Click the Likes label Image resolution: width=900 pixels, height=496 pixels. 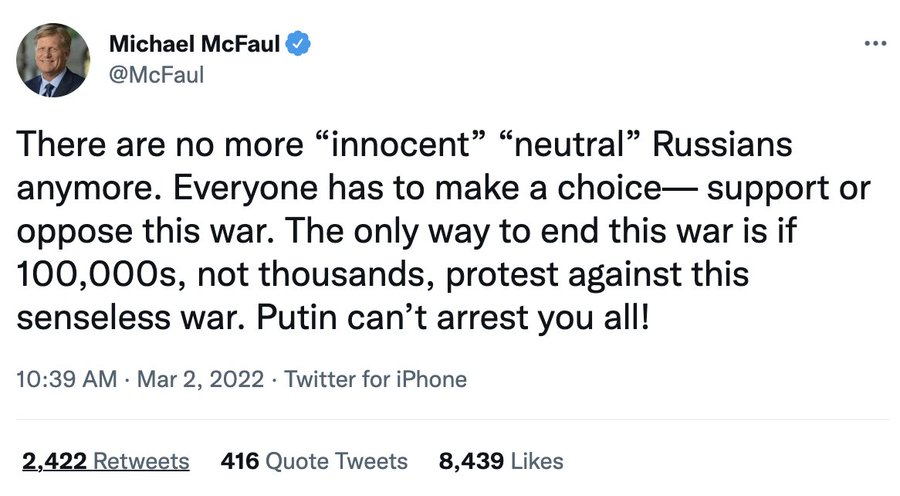coord(537,461)
